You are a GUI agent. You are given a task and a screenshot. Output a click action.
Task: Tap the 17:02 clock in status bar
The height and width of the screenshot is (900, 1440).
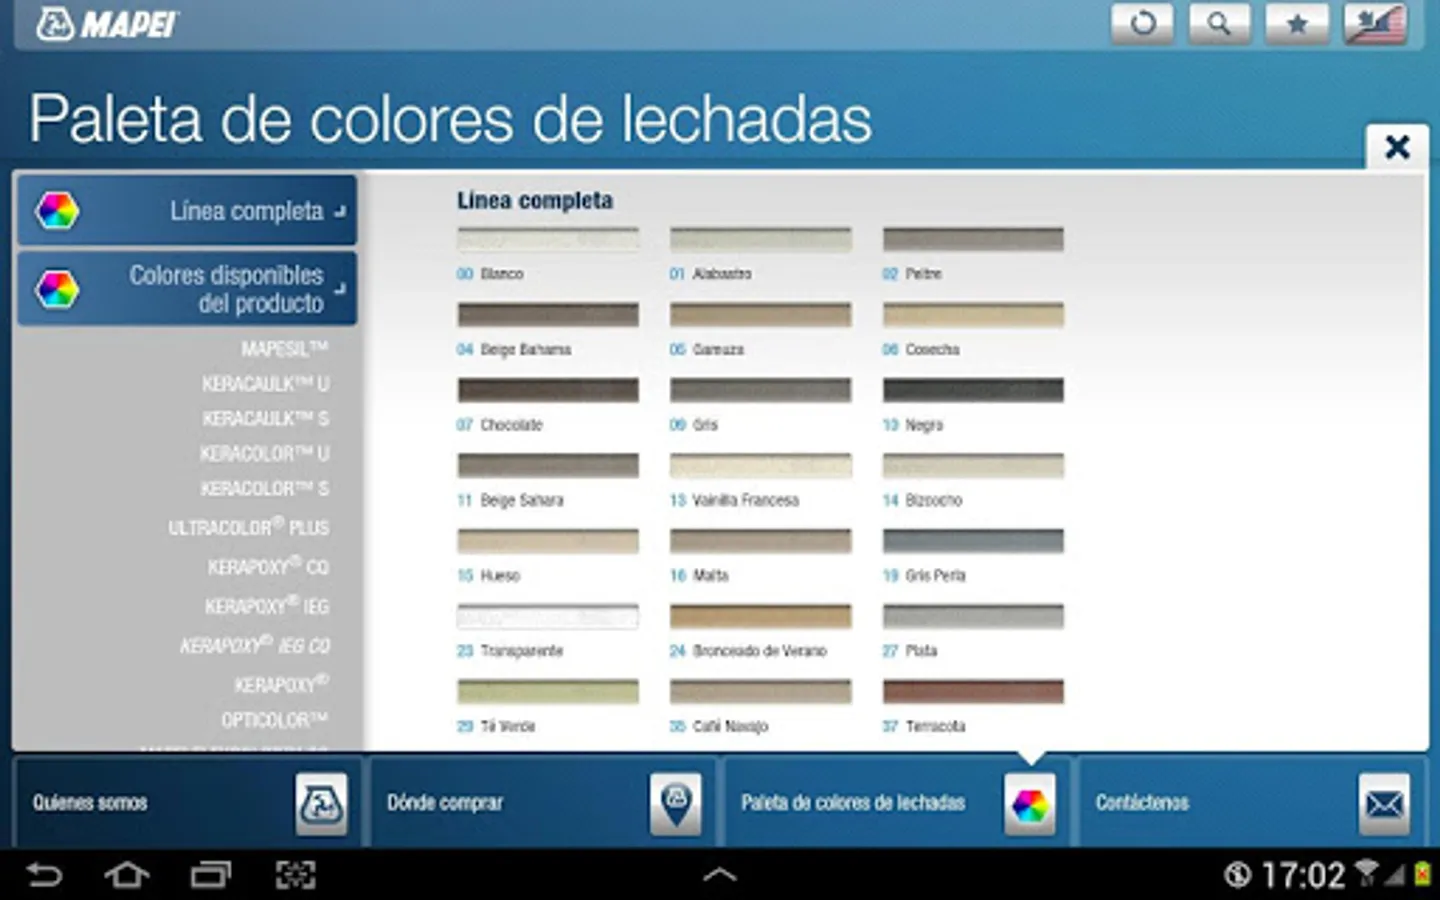pyautogui.click(x=1304, y=876)
